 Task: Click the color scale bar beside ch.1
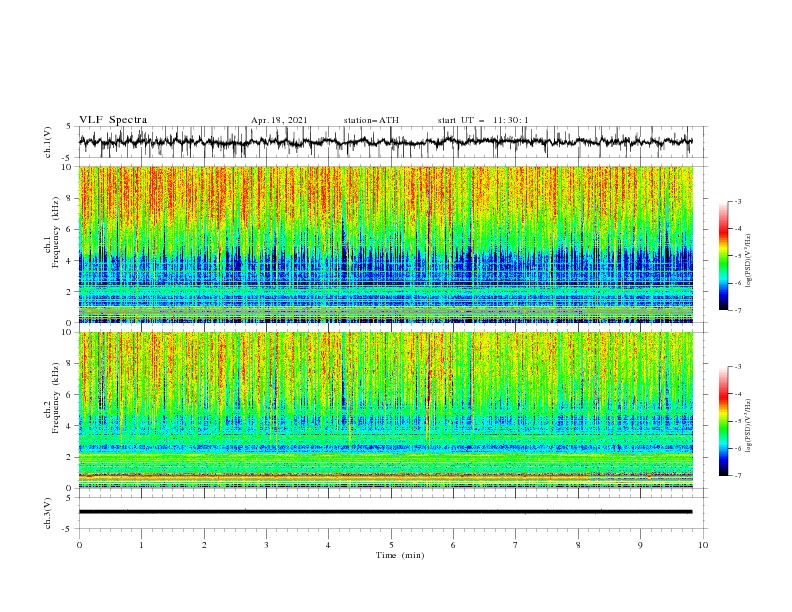pyautogui.click(x=723, y=256)
